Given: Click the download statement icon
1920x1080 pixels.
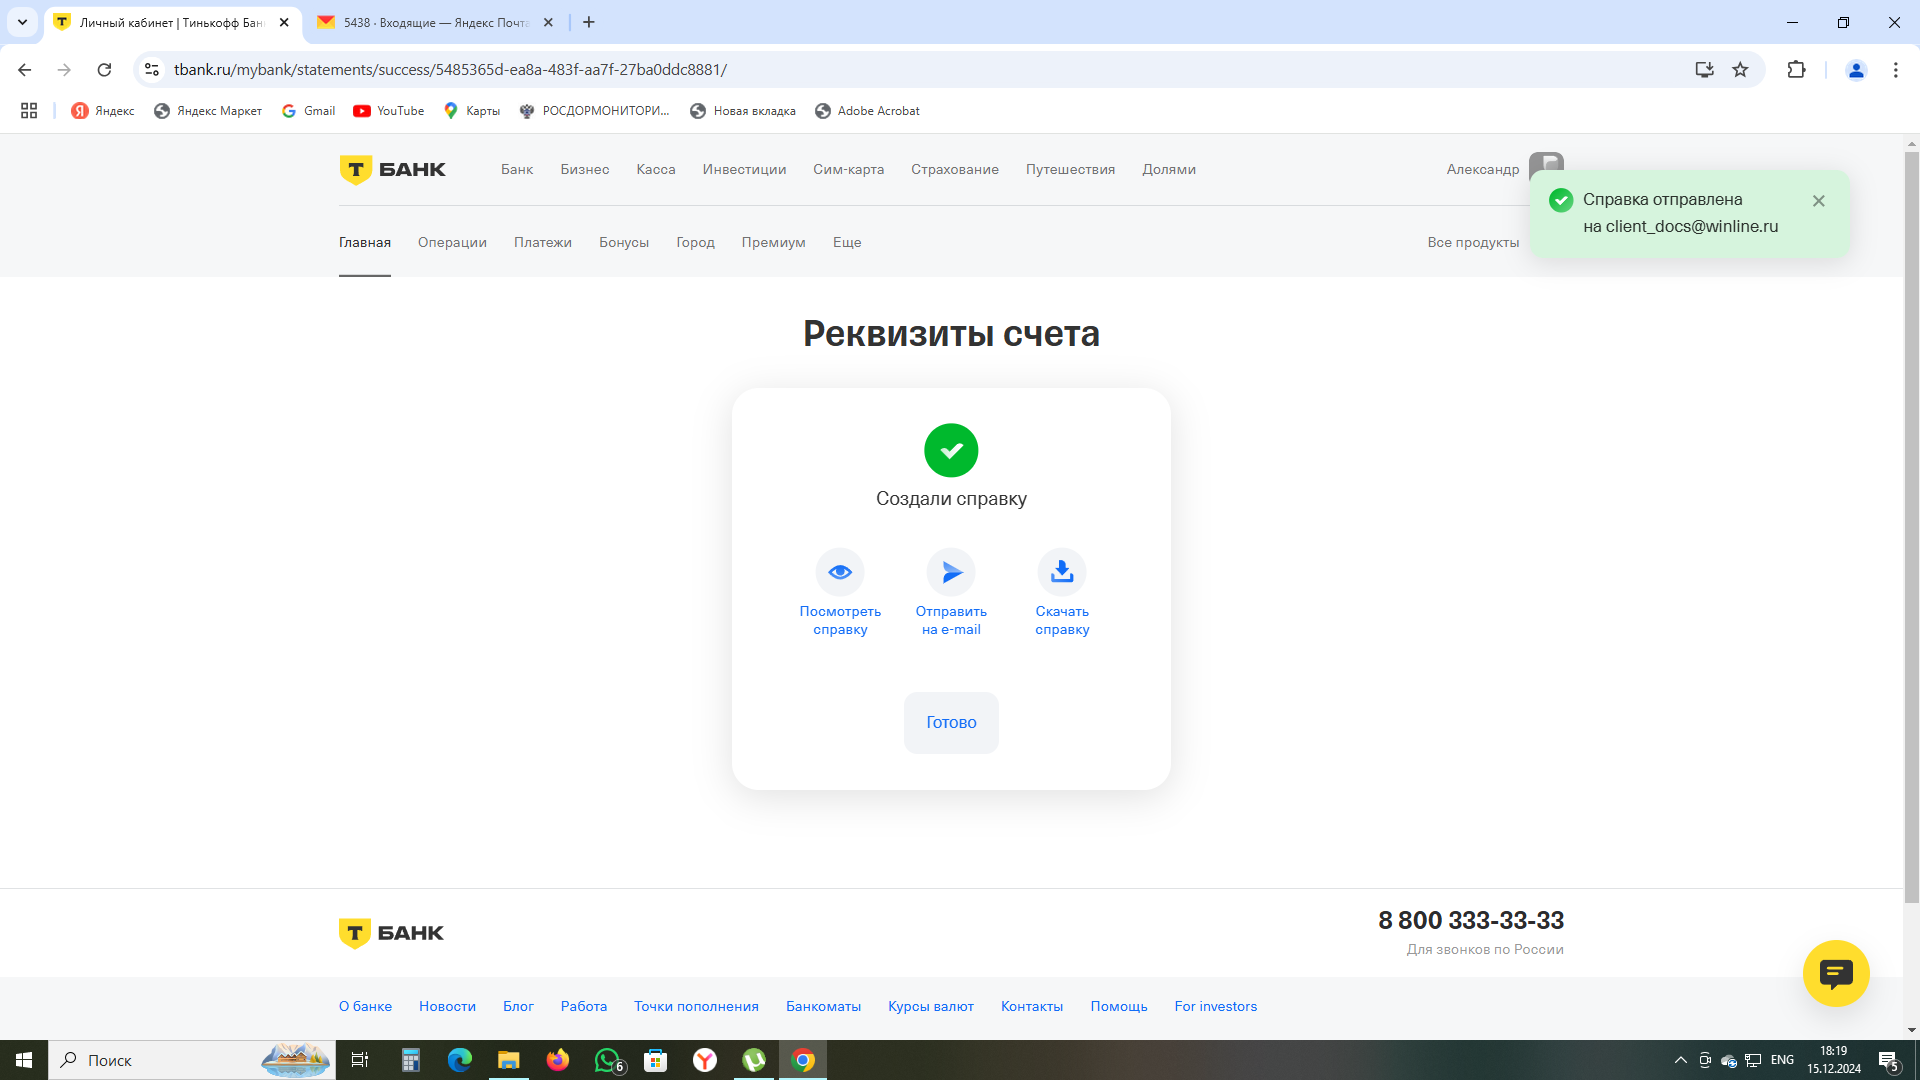Looking at the screenshot, I should click(1062, 572).
